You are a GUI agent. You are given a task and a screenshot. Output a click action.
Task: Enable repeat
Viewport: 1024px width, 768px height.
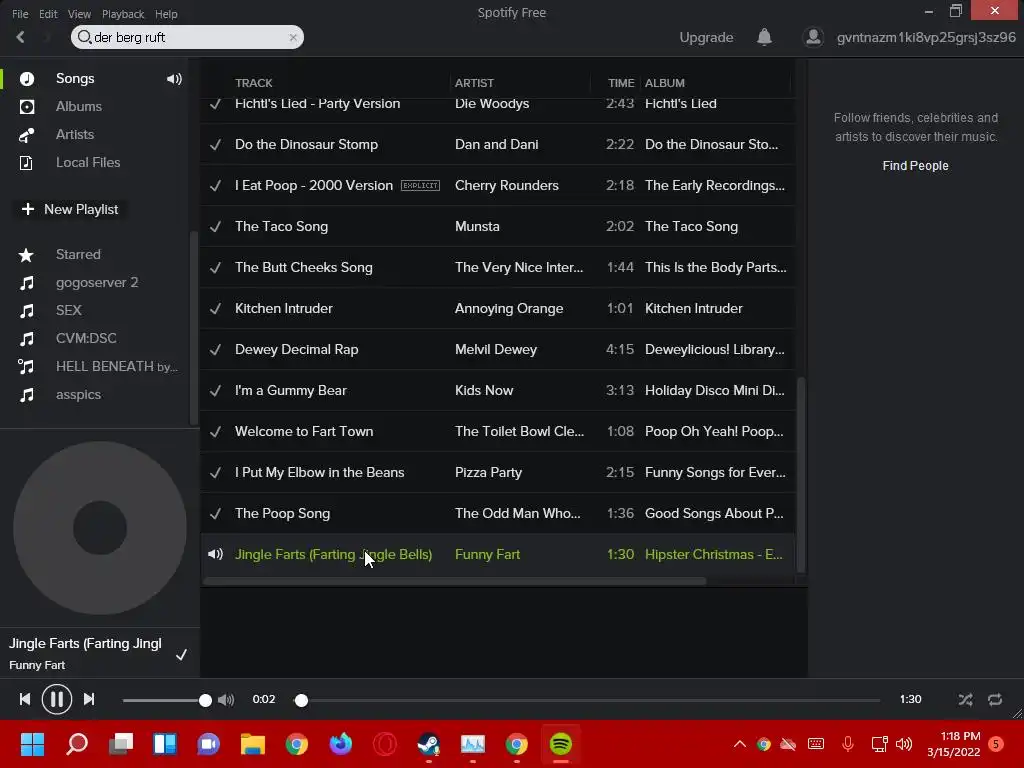[995, 699]
